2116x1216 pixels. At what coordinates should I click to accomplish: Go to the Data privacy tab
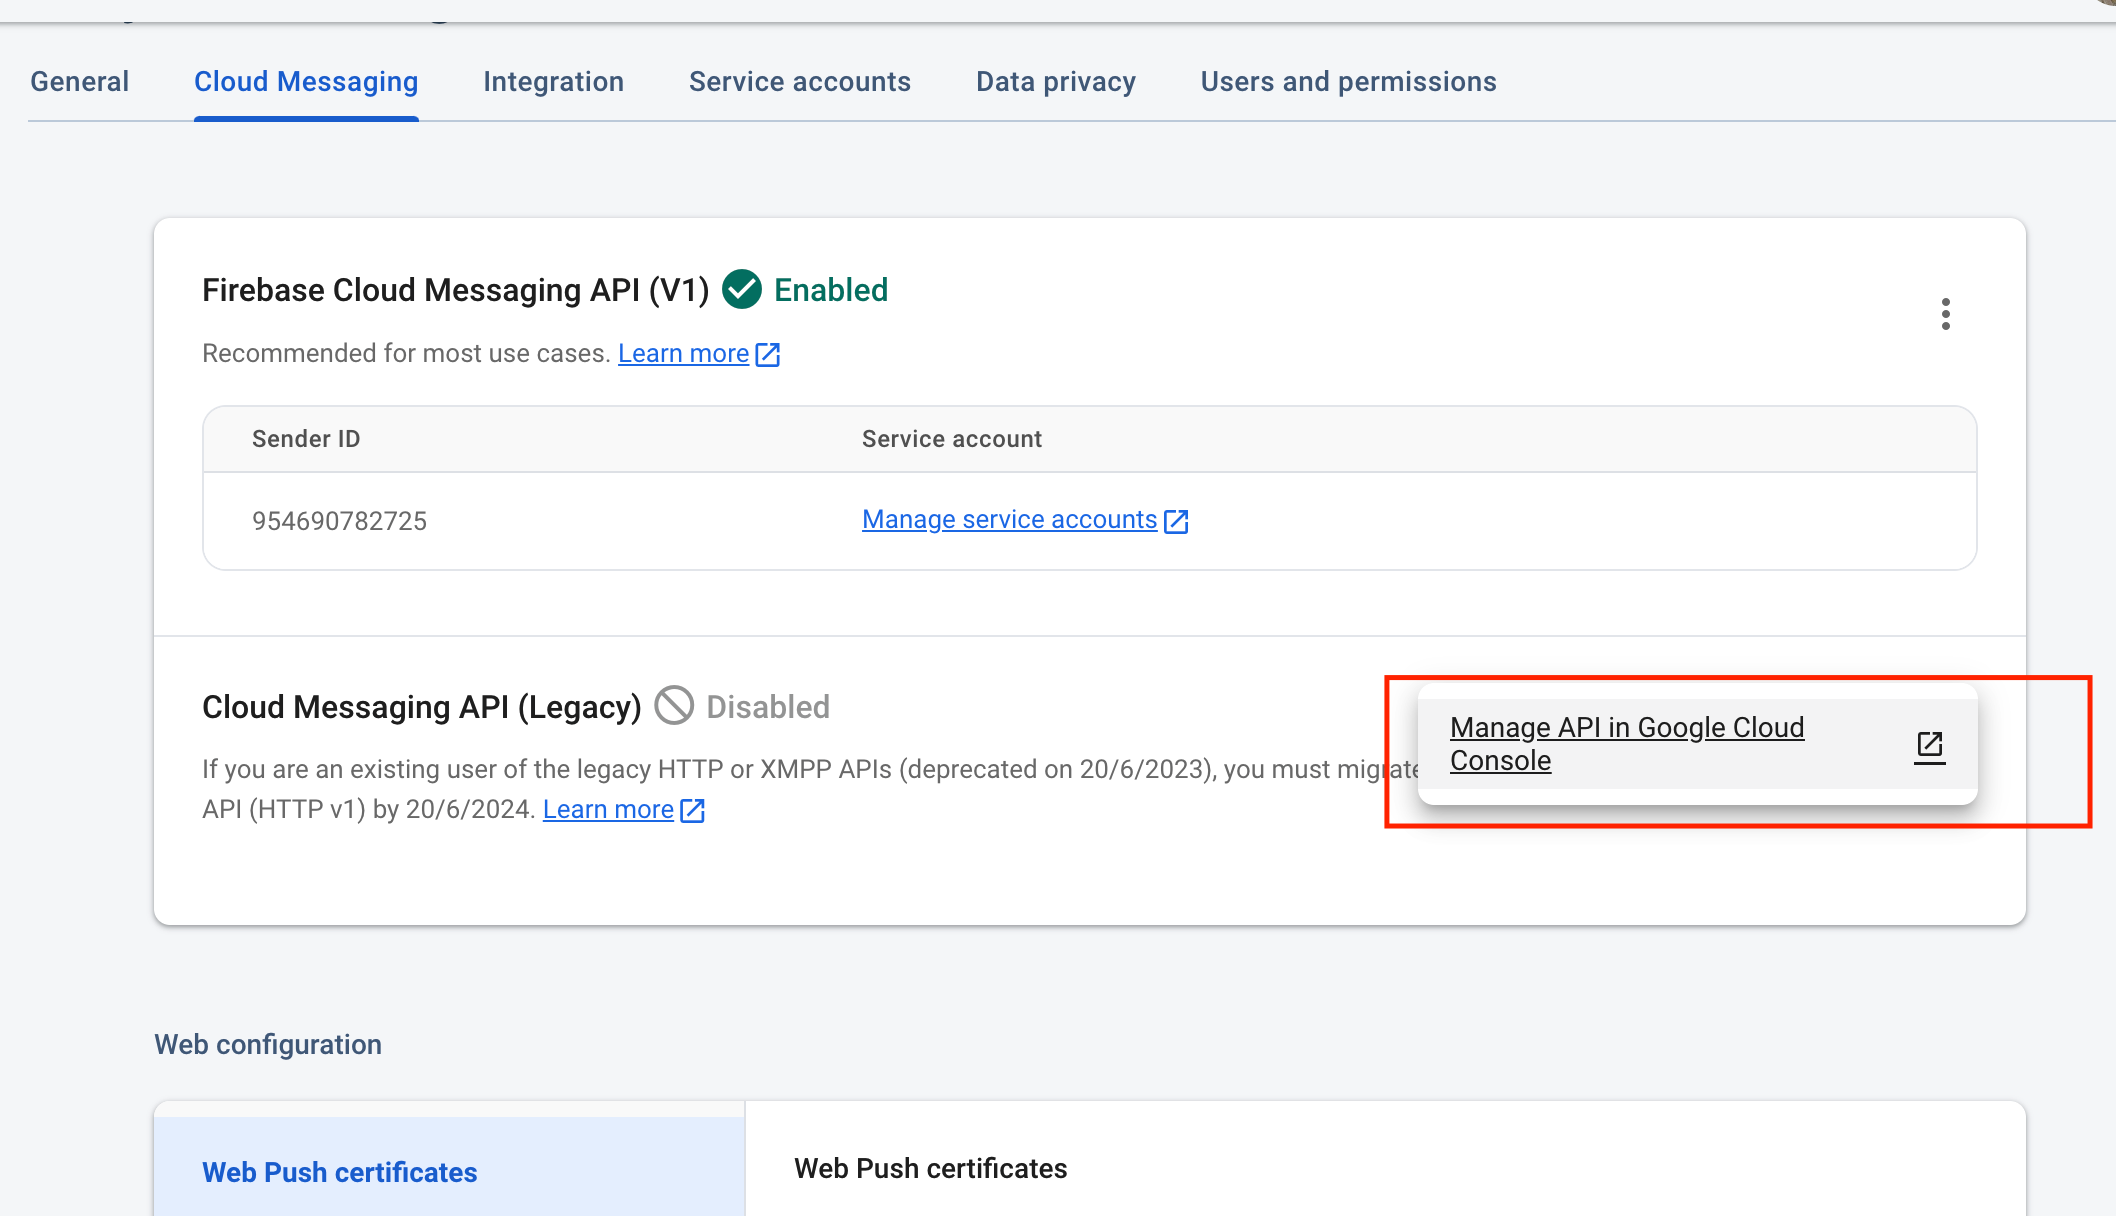point(1055,82)
